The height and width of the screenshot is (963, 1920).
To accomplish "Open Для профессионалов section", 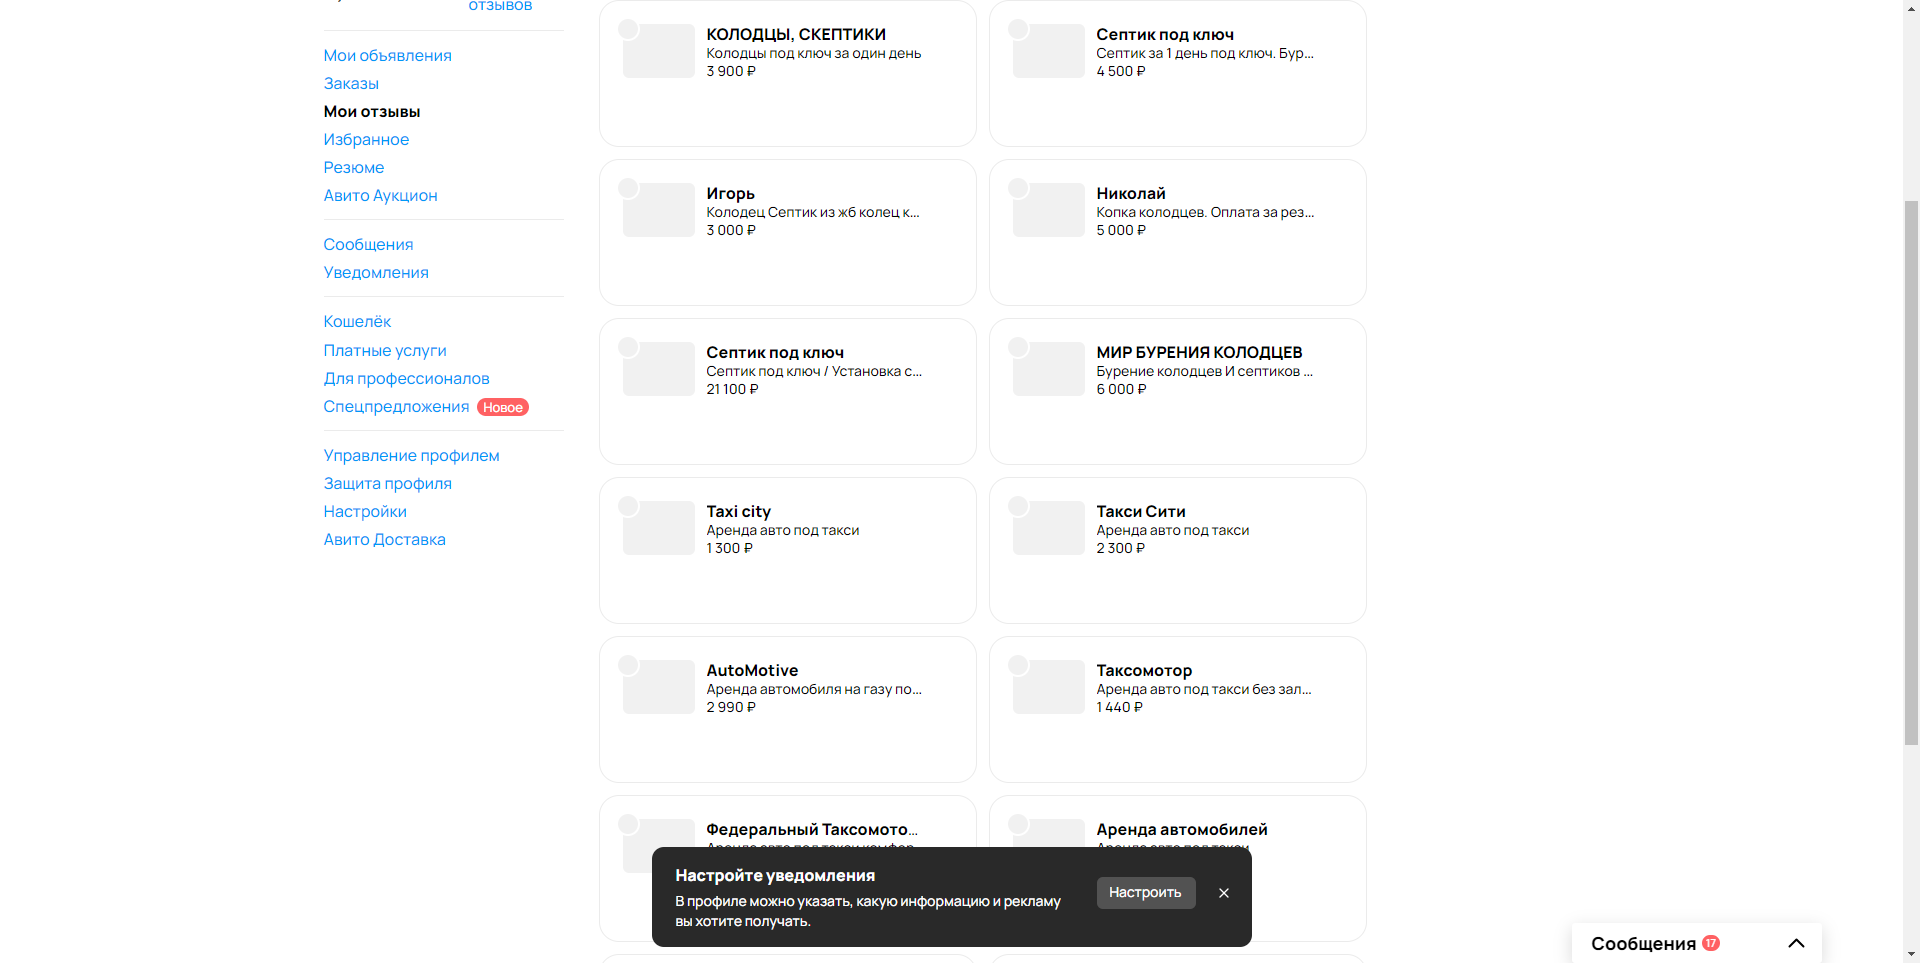I will tap(406, 379).
